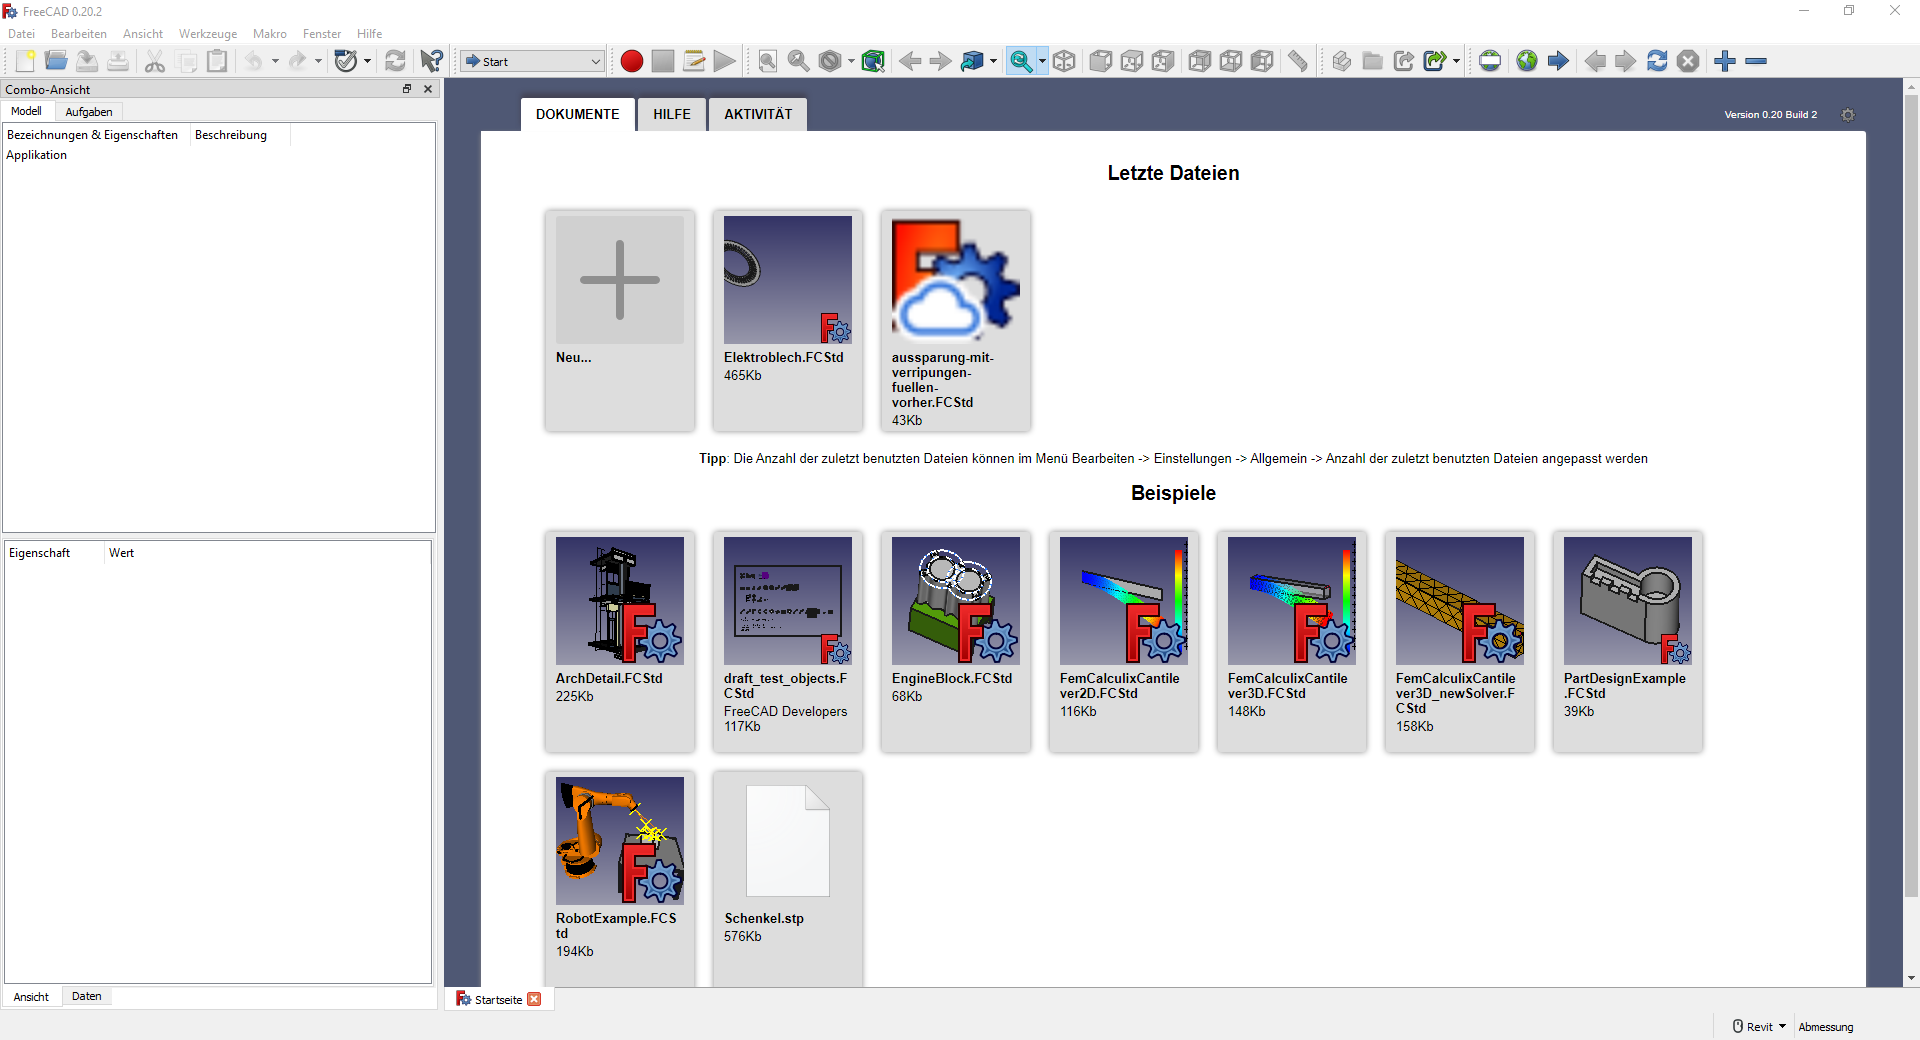Screen dimensions: 1920x1040
Task: Select the What's This help tool
Action: 430,61
